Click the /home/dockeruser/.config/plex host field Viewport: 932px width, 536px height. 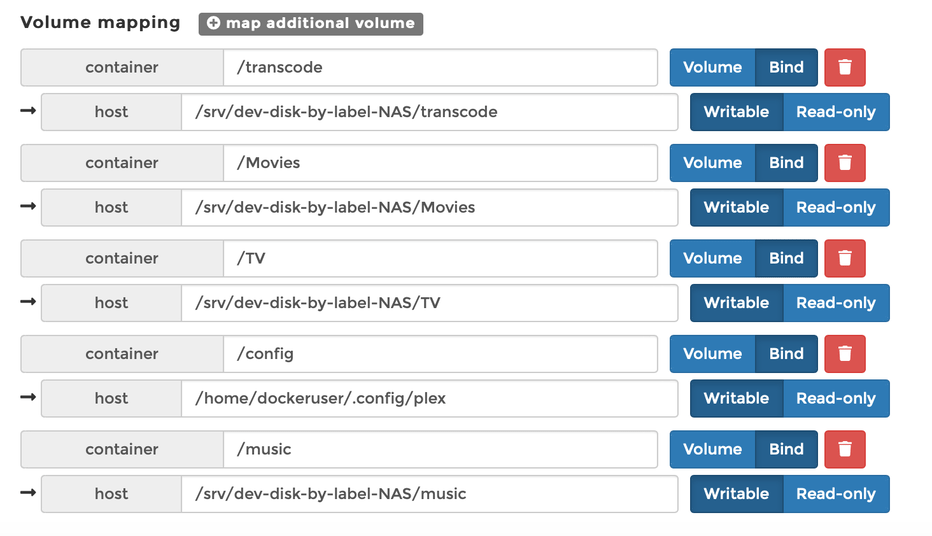(430, 398)
